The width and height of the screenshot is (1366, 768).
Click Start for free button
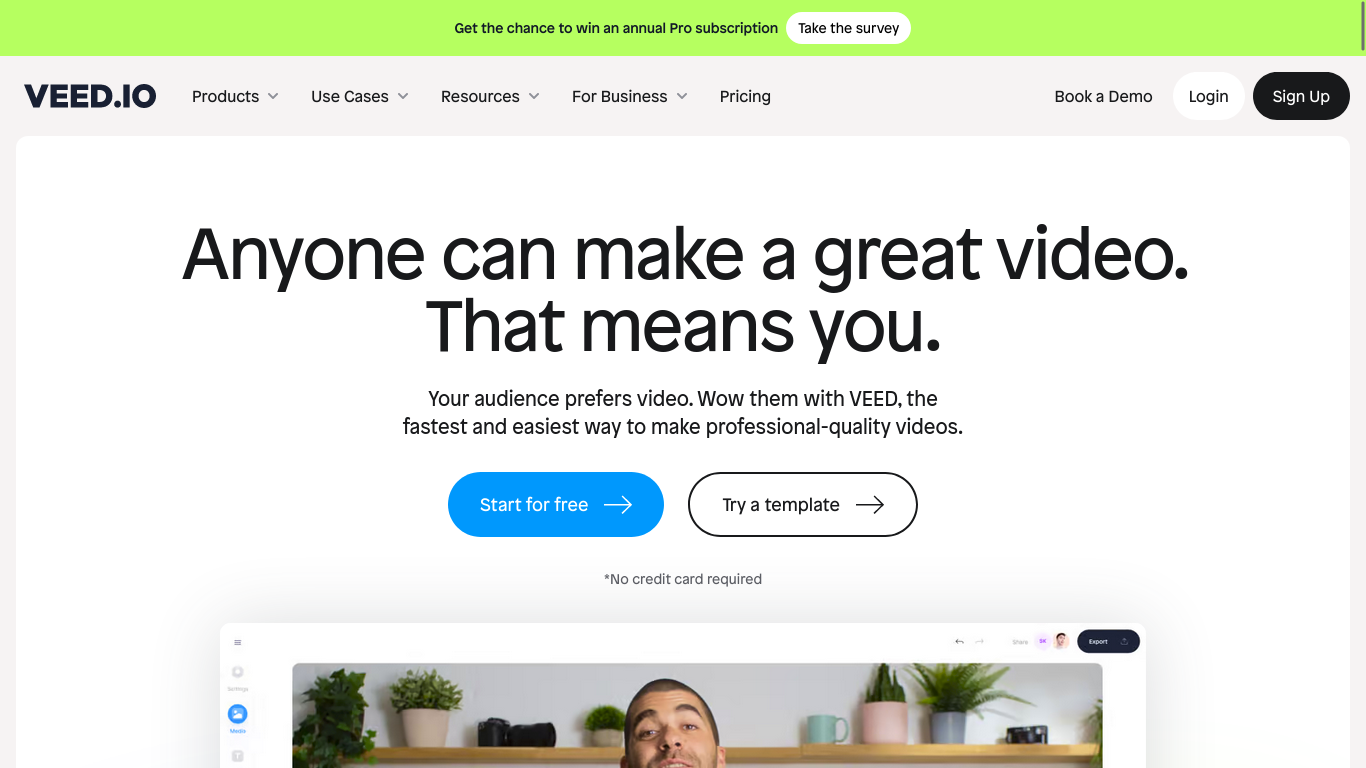click(x=556, y=504)
